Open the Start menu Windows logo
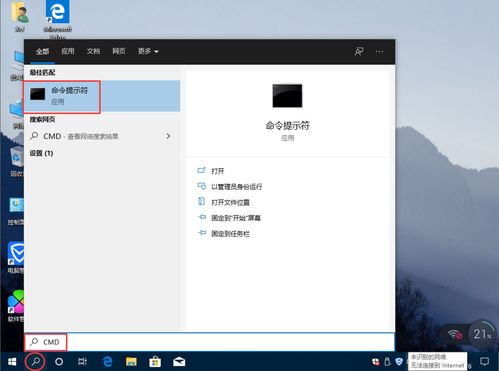This screenshot has height=371, width=499. coord(12,362)
